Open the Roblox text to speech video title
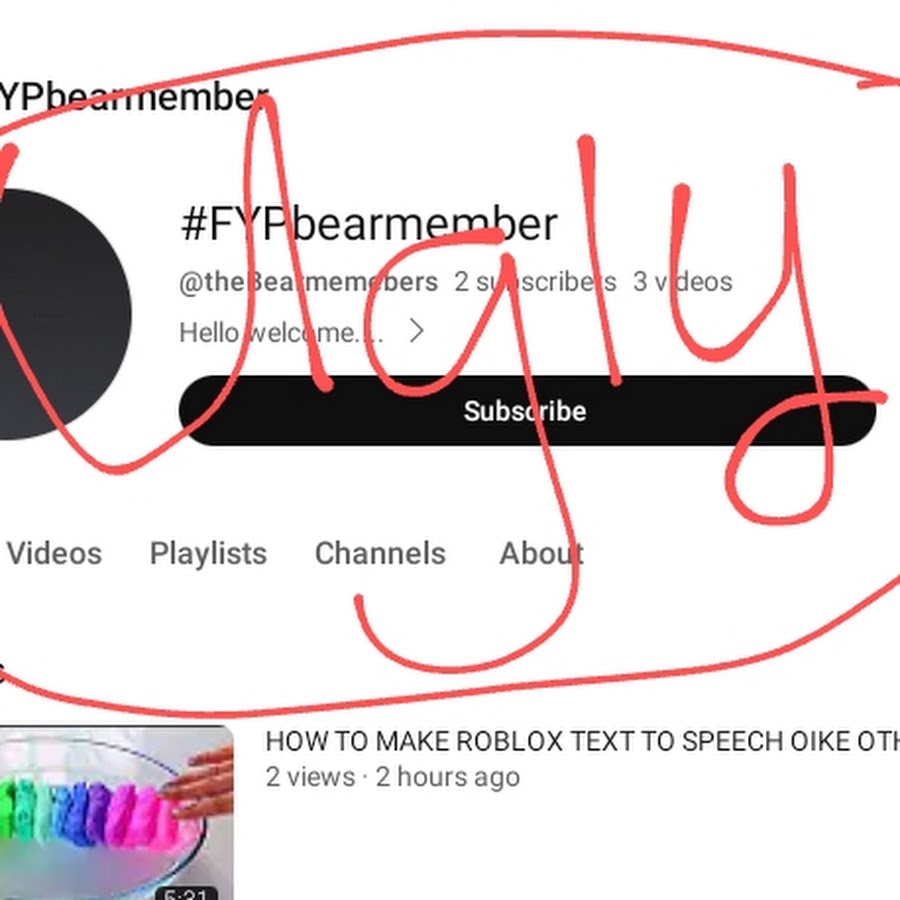The image size is (900, 900). (582, 741)
